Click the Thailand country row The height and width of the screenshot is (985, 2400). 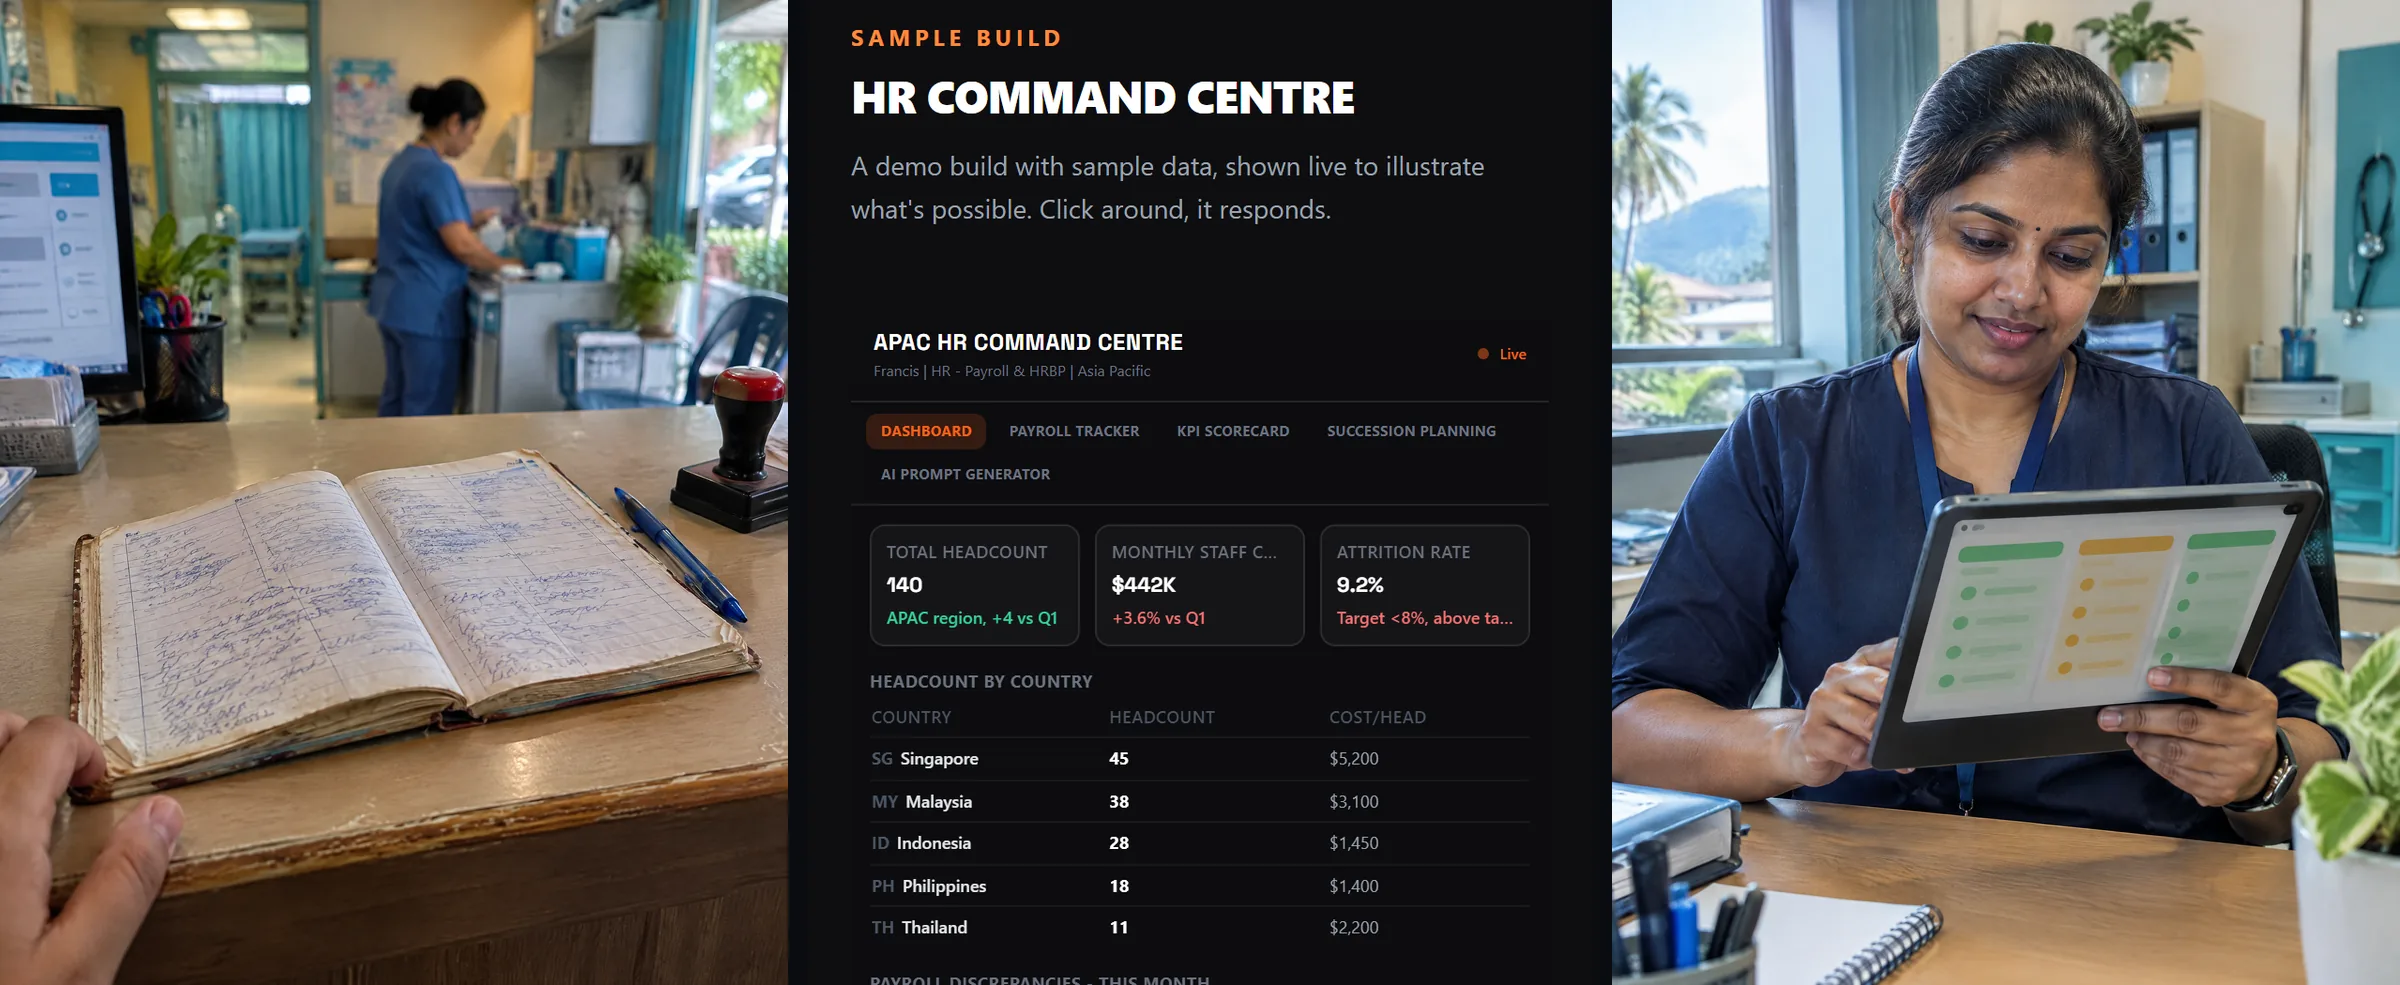(x=1200, y=928)
